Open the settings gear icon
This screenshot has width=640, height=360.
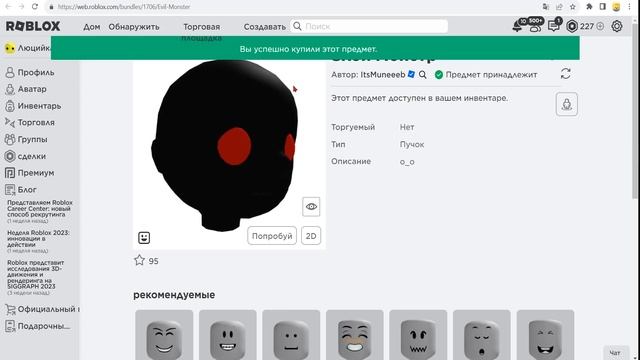(x=617, y=26)
